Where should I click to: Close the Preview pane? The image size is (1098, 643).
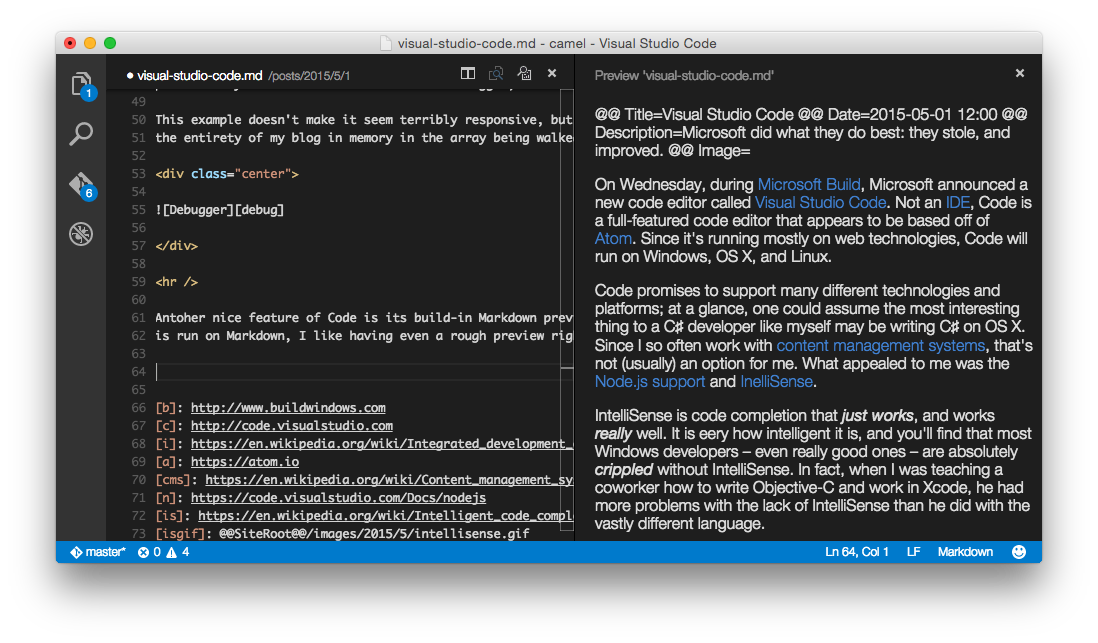1020,73
